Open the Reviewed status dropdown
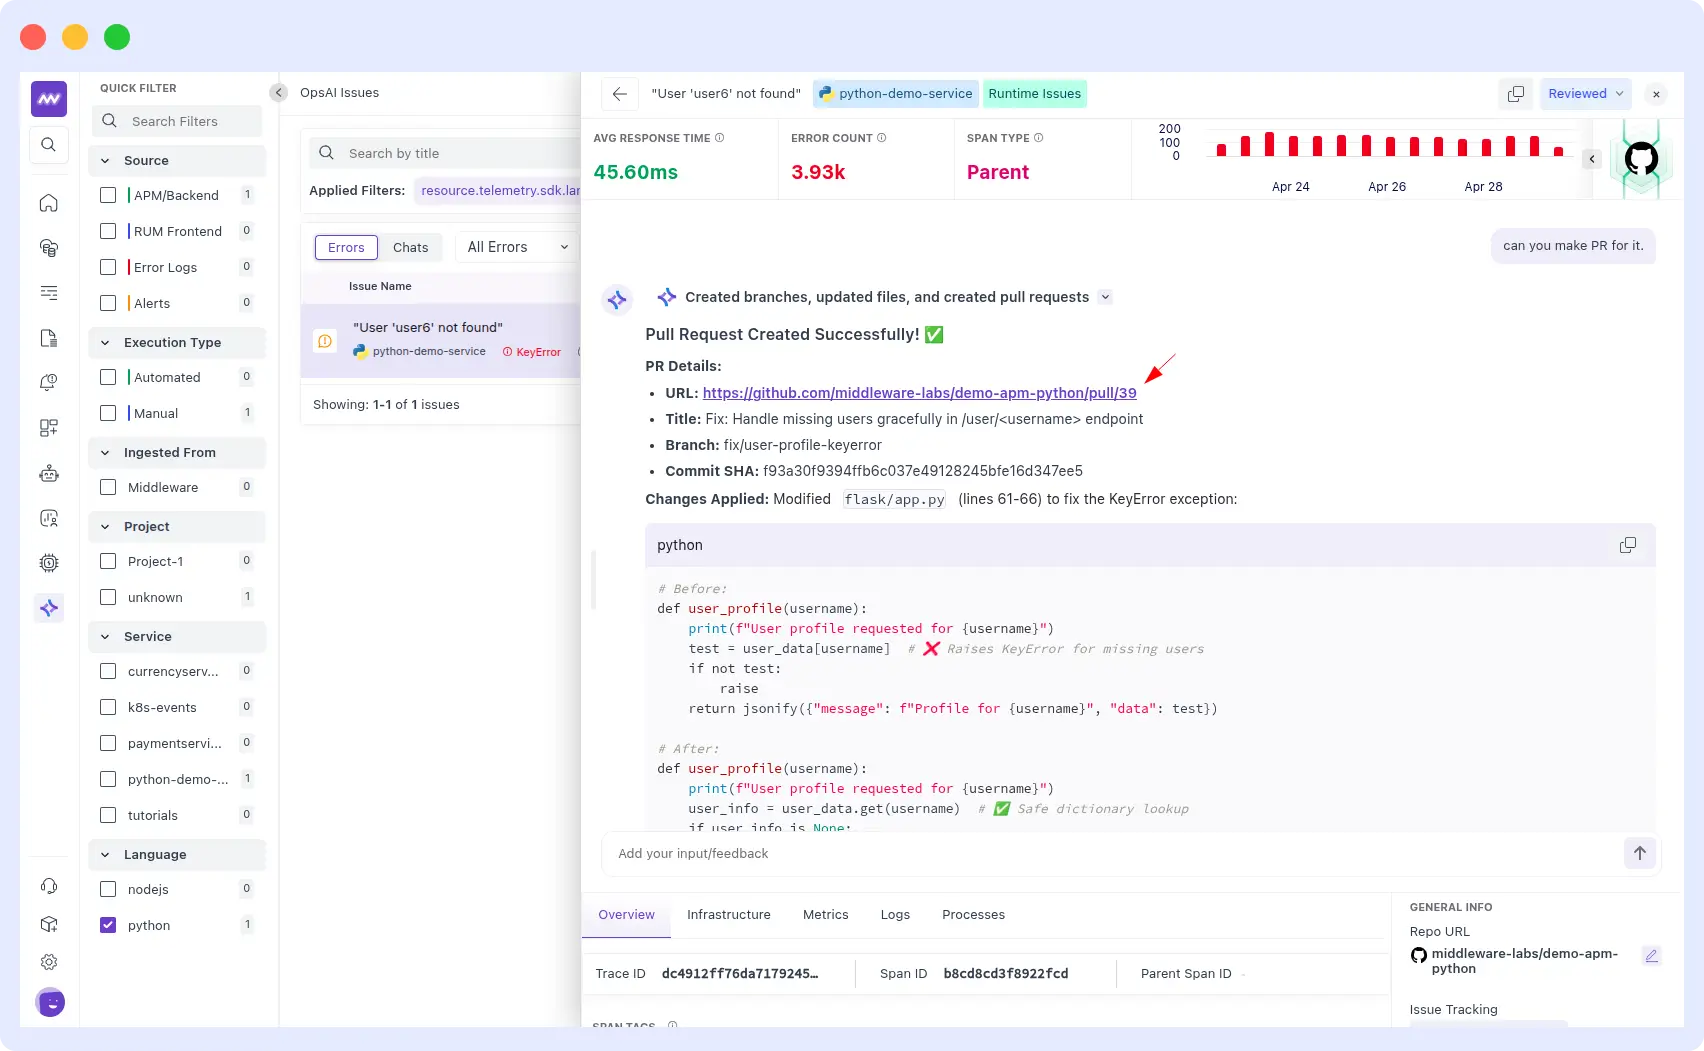Viewport: 1704px width, 1051px height. coord(1585,93)
